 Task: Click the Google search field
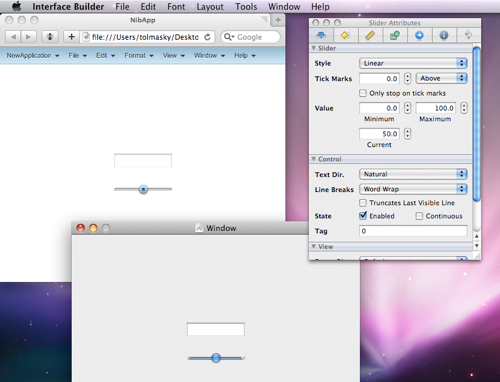tap(250, 37)
